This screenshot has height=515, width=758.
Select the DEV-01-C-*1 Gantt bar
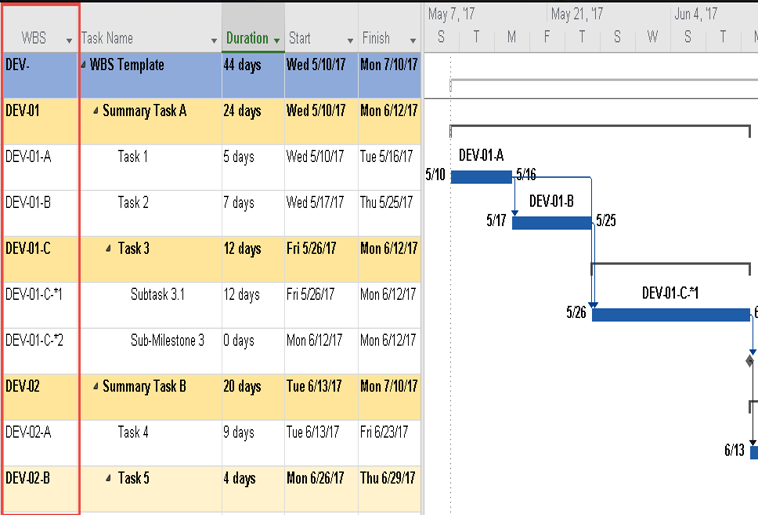coord(670,314)
